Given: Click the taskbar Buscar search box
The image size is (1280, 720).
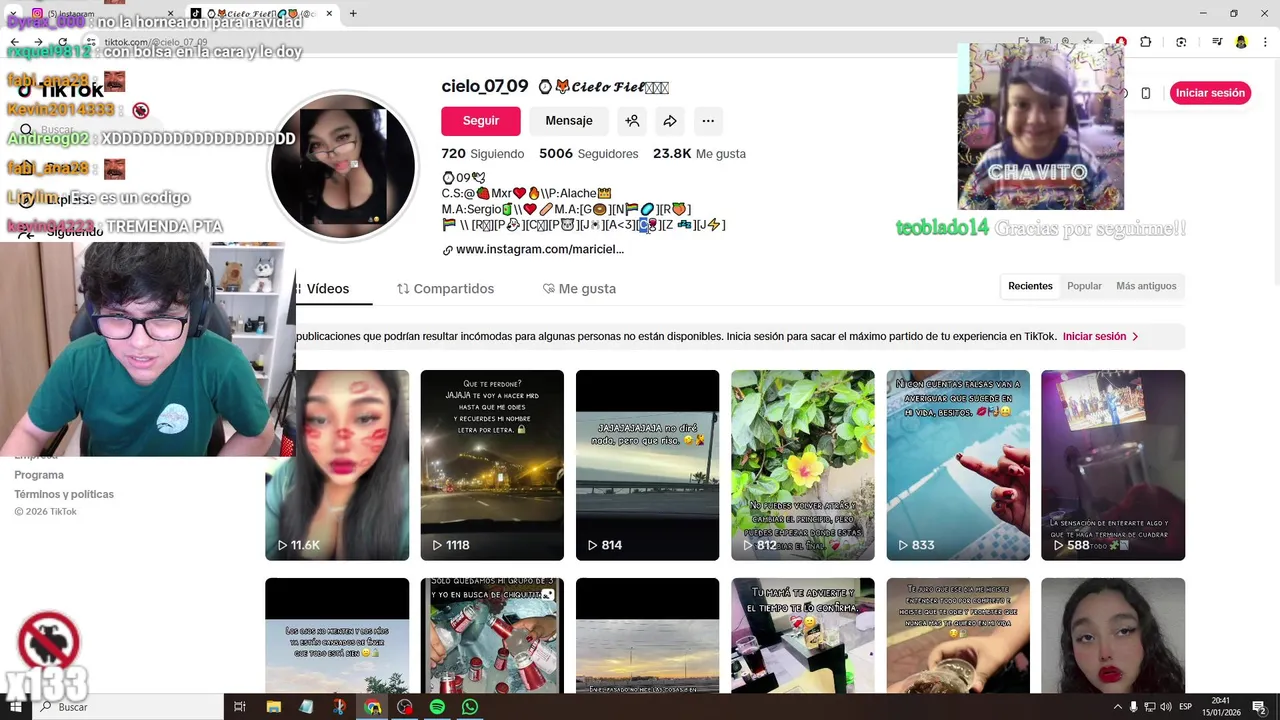Looking at the screenshot, I should pos(128,707).
